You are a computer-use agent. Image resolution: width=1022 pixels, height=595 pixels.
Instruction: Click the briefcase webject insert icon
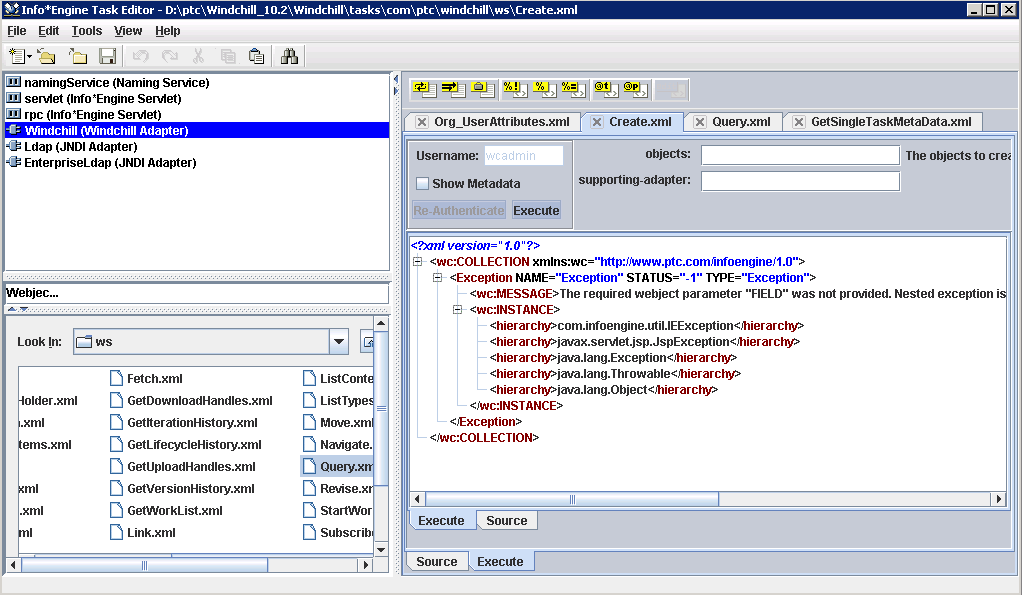483,89
